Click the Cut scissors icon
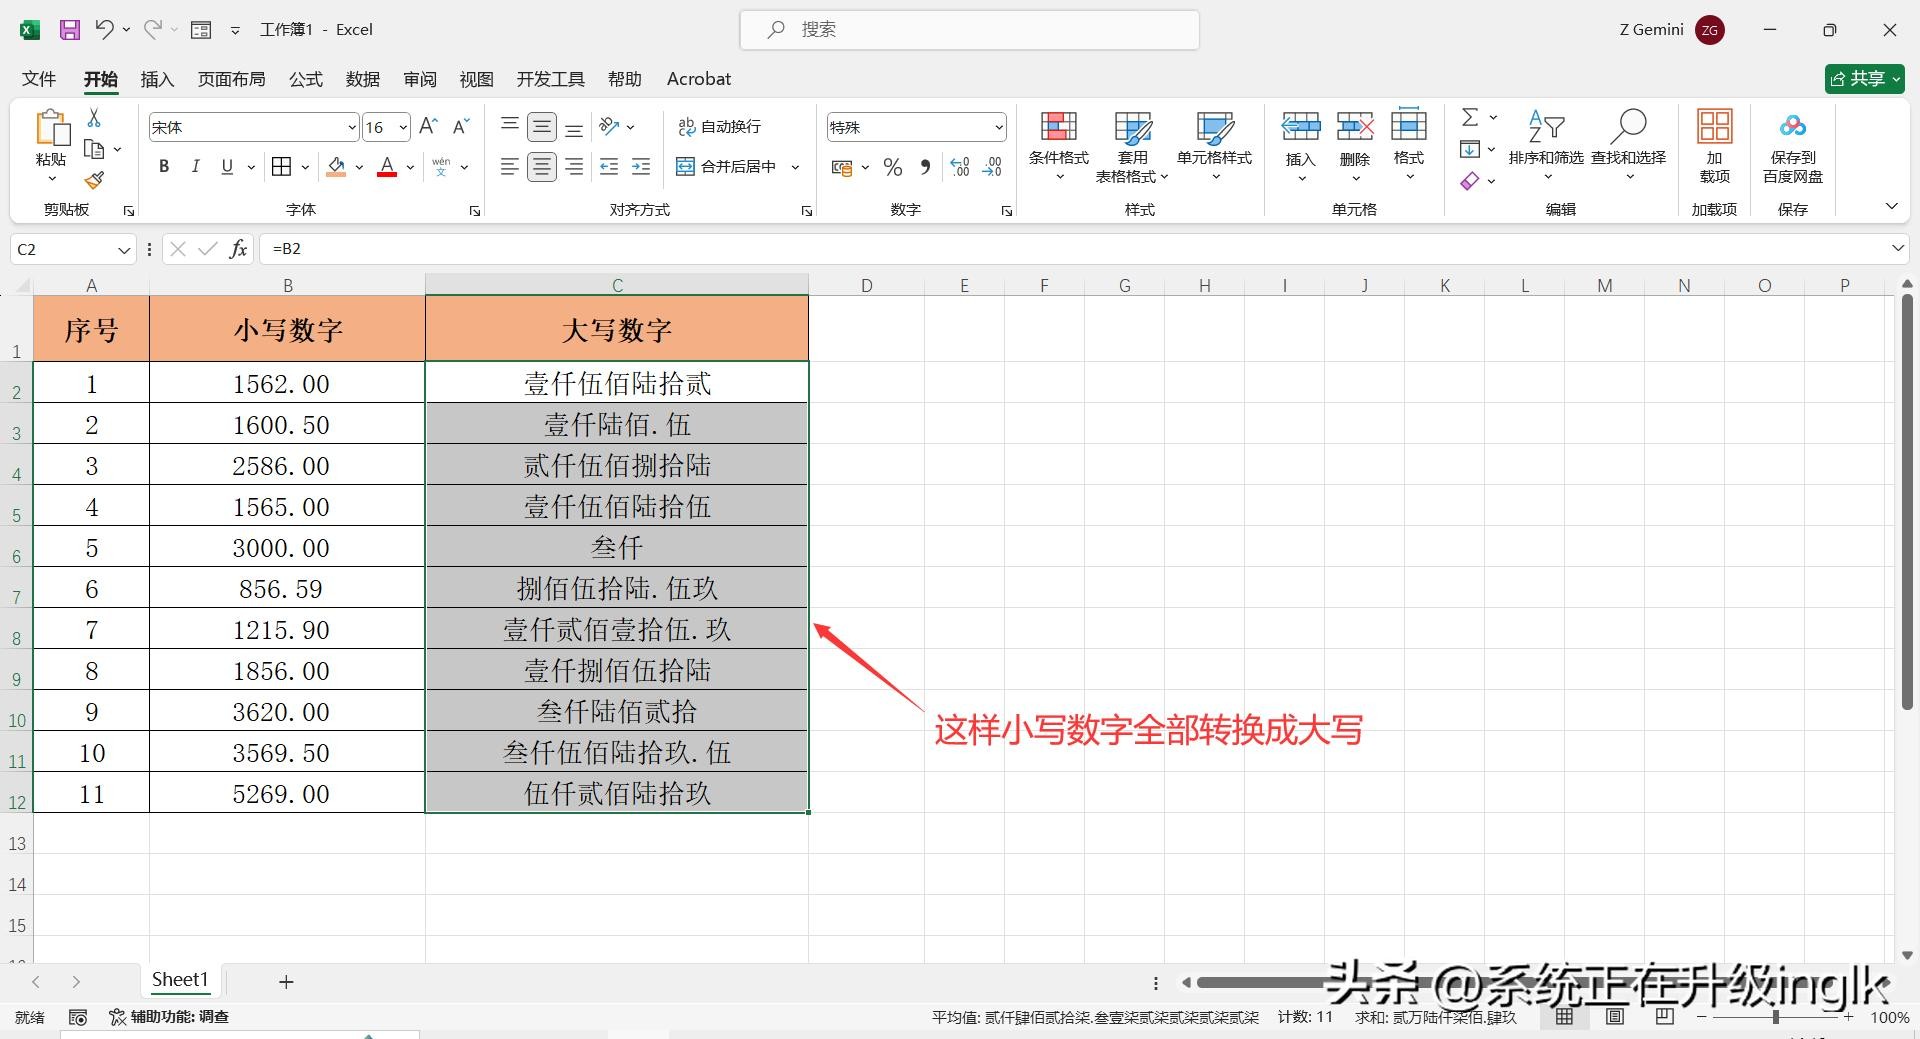This screenshot has width=1920, height=1039. (x=94, y=118)
